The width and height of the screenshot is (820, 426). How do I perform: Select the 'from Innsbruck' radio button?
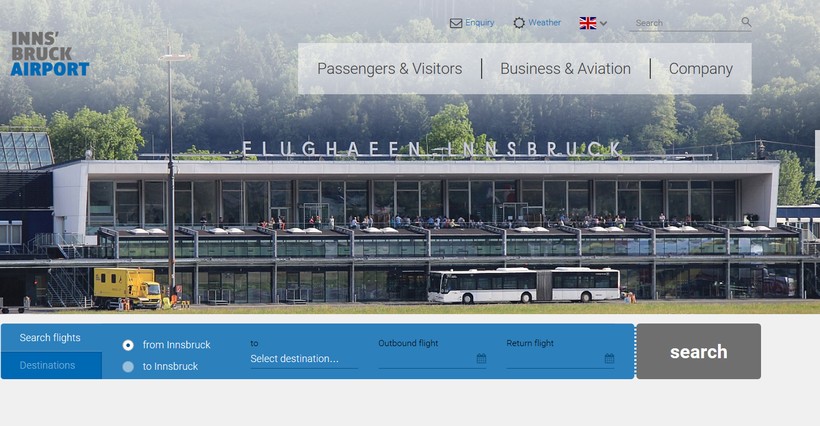(128, 345)
